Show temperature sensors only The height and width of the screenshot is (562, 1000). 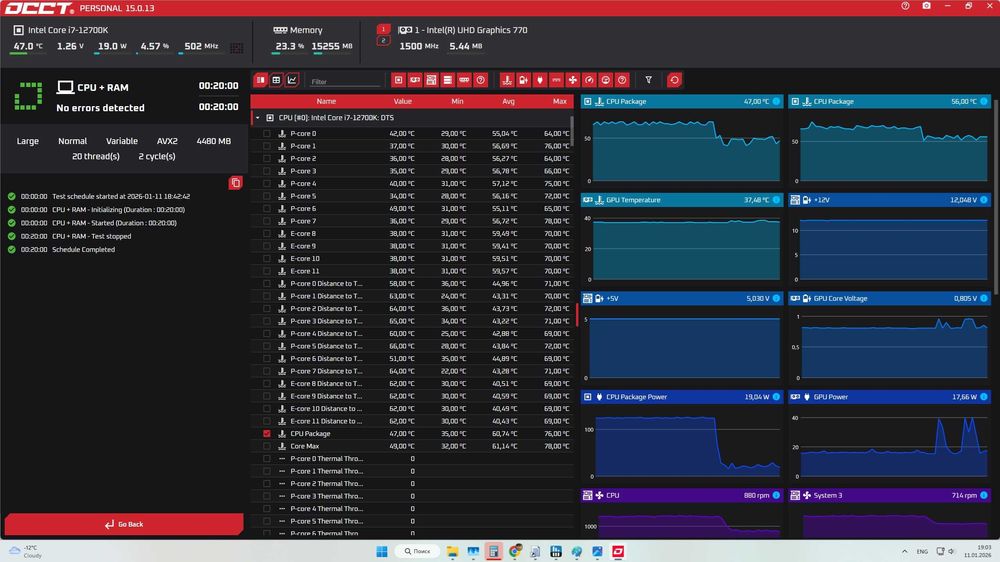tap(507, 80)
